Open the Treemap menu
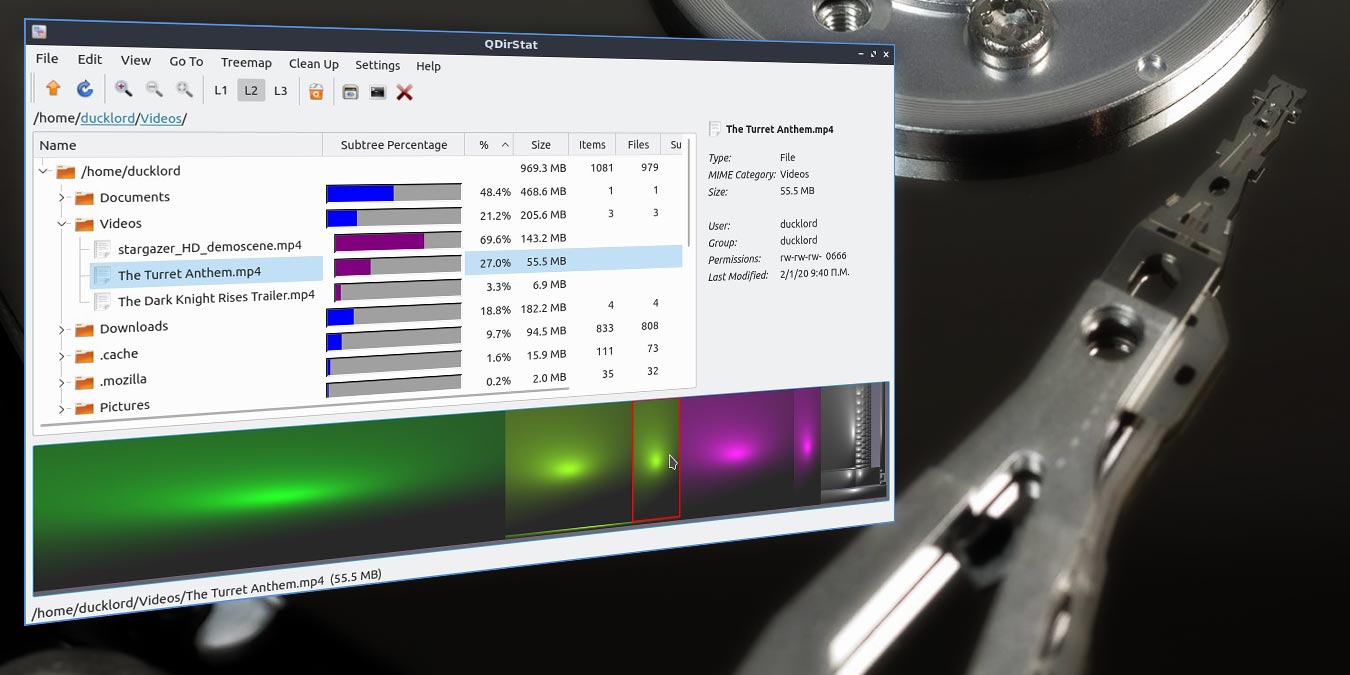This screenshot has height=675, width=1350. tap(246, 62)
